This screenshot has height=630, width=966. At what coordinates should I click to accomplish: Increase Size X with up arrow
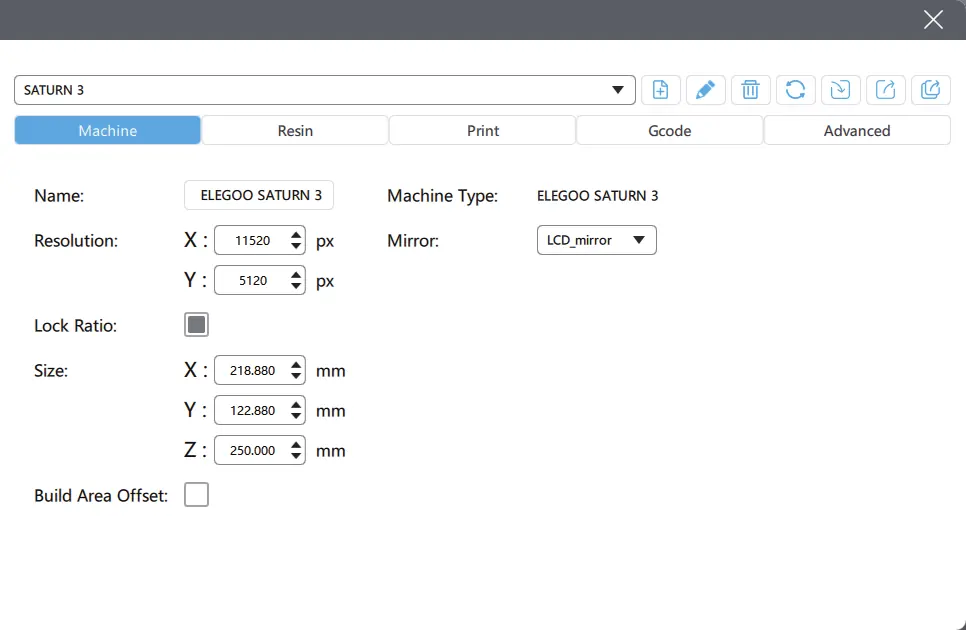(296, 364)
